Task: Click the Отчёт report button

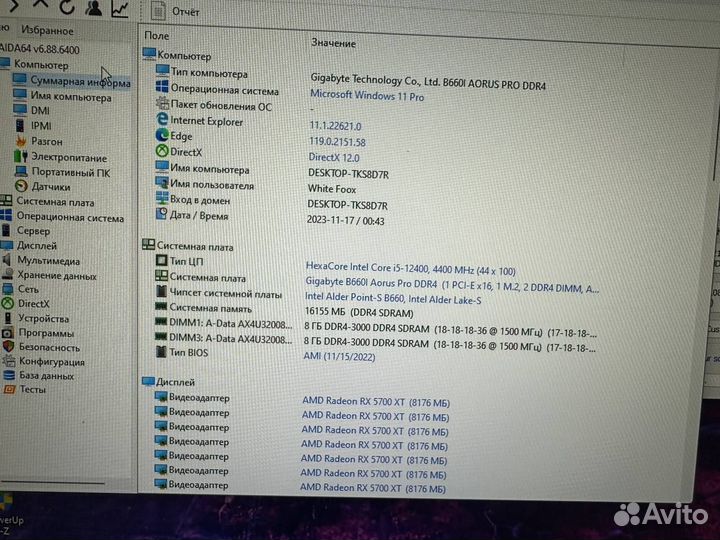Action: (176, 11)
